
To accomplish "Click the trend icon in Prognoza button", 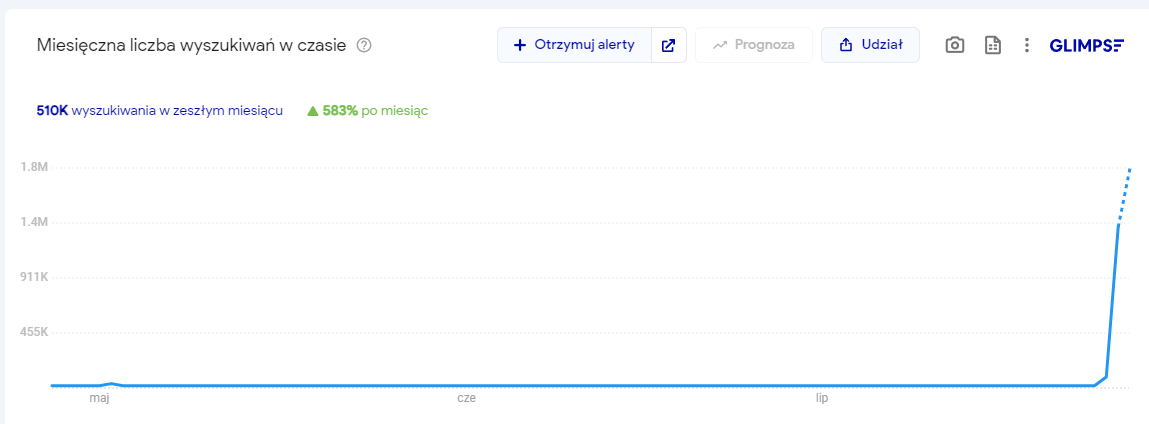I will (719, 45).
